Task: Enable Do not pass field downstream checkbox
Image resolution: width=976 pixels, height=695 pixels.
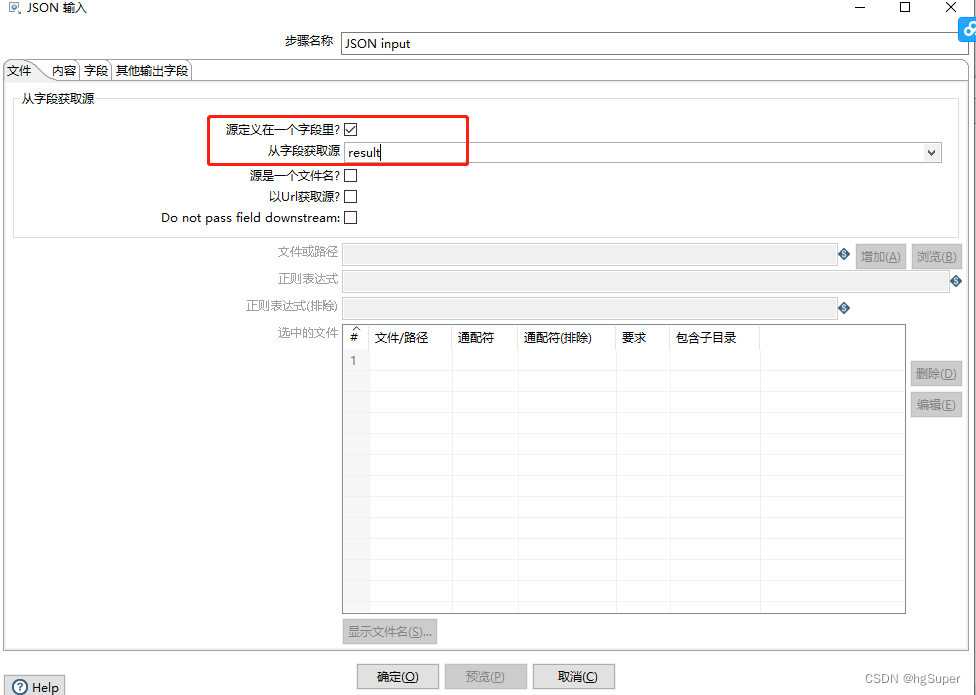Action: tap(351, 217)
